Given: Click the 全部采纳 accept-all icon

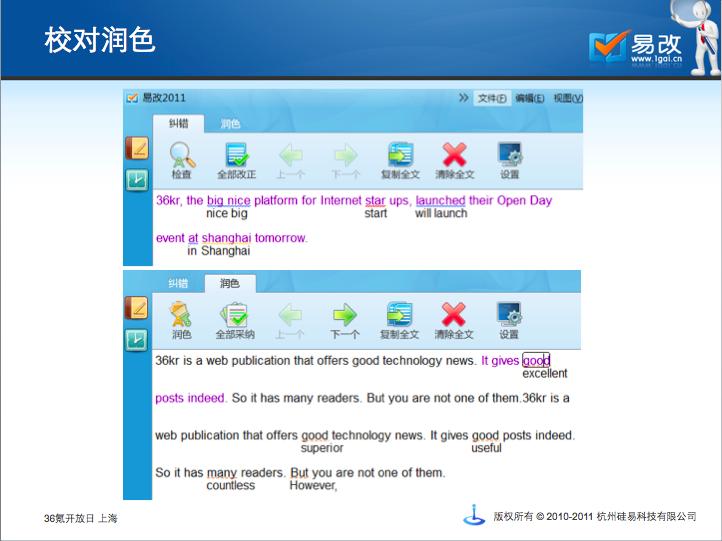Looking at the screenshot, I should tap(235, 314).
